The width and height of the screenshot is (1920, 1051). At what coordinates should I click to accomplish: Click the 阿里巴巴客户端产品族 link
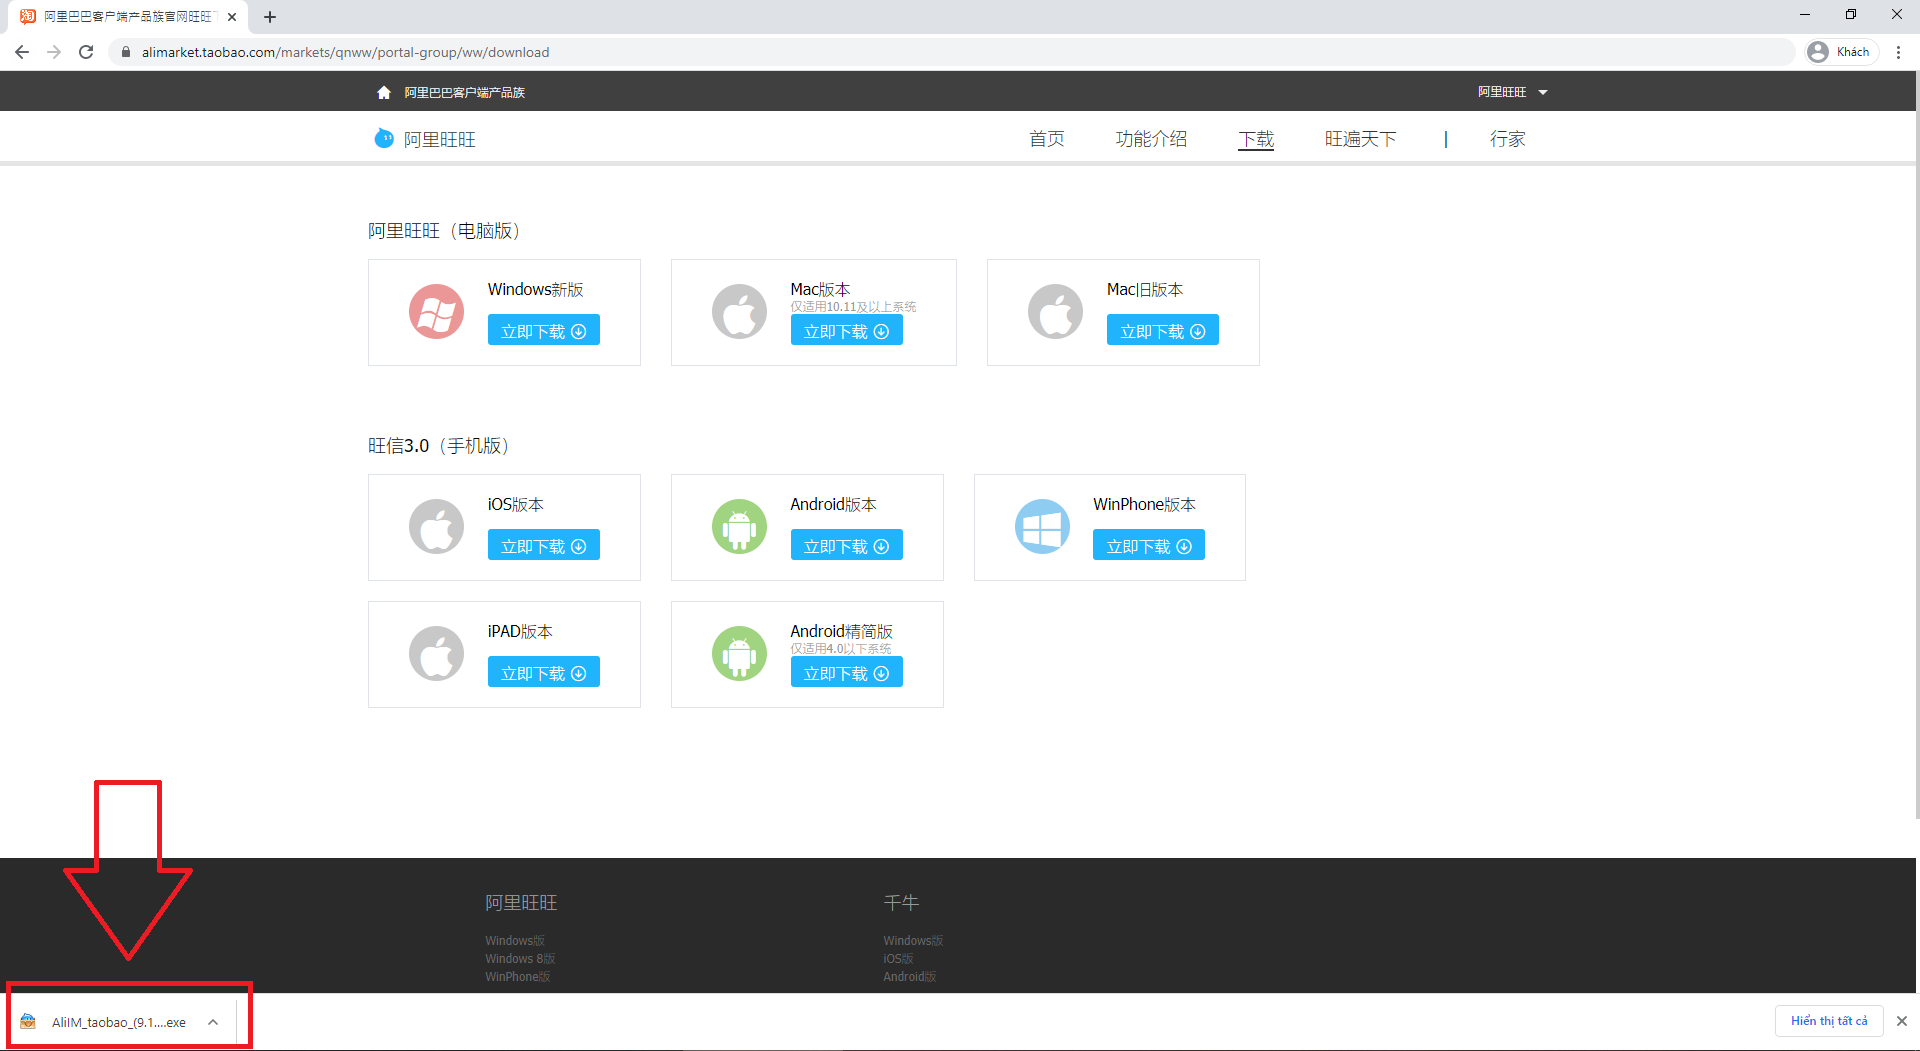click(465, 92)
